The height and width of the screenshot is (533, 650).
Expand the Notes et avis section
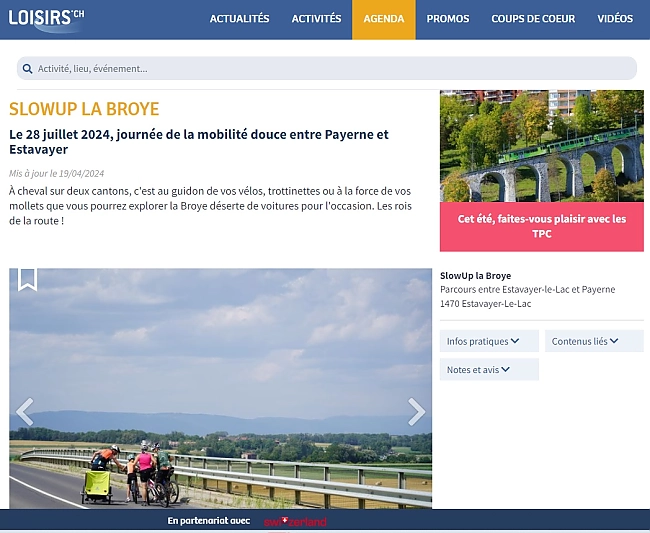488,370
